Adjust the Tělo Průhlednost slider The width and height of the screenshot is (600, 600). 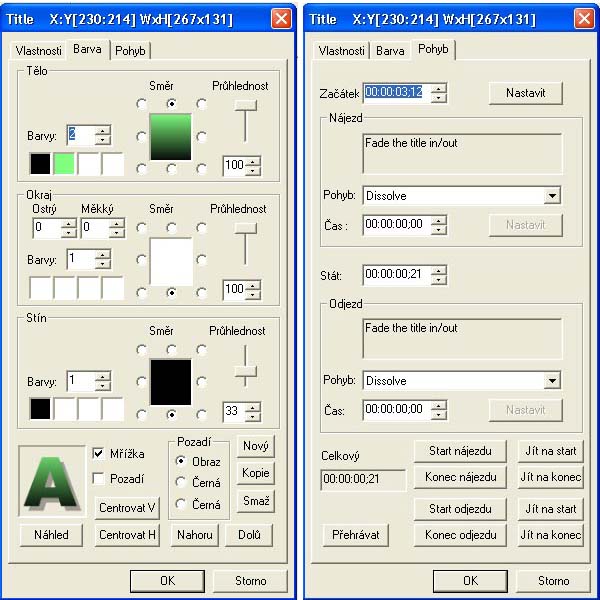point(245,107)
